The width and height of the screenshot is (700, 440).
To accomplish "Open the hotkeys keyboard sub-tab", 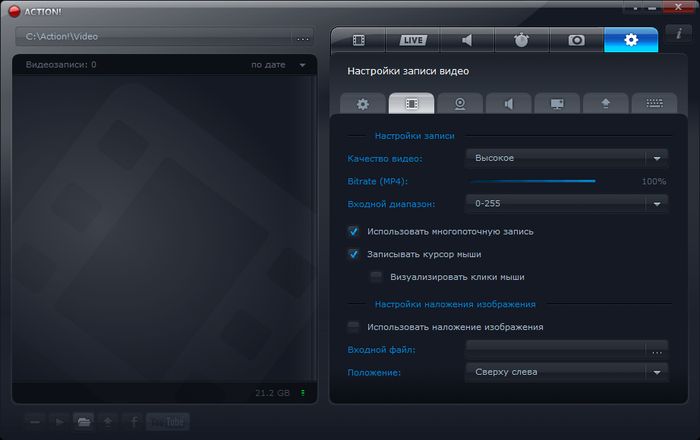I will [x=654, y=103].
